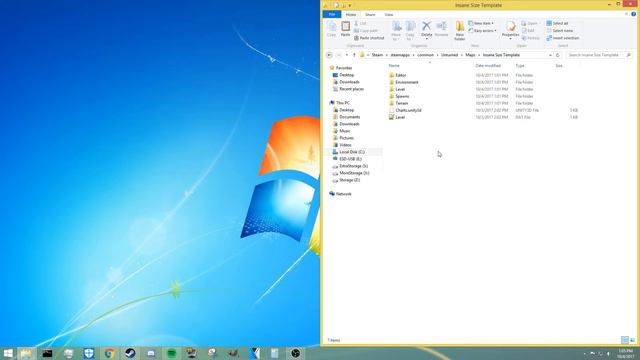The width and height of the screenshot is (640, 360).
Task: Click the Paste button in the ribbon
Action: click(x=345, y=29)
